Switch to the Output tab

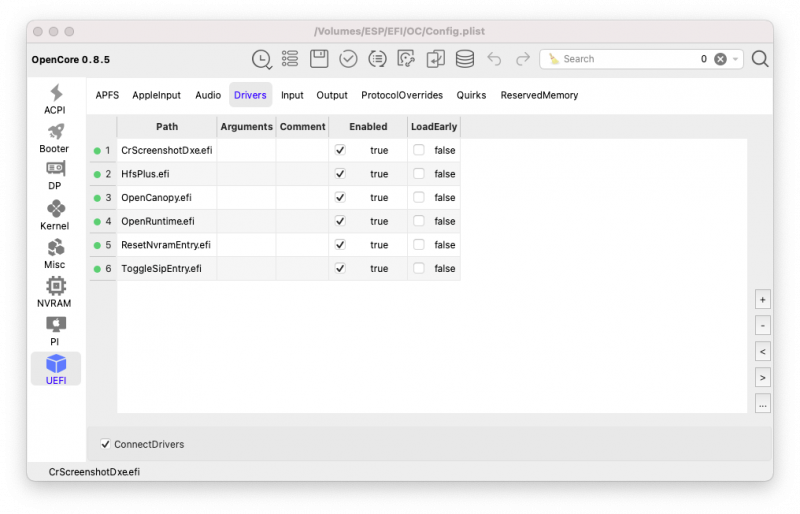332,95
